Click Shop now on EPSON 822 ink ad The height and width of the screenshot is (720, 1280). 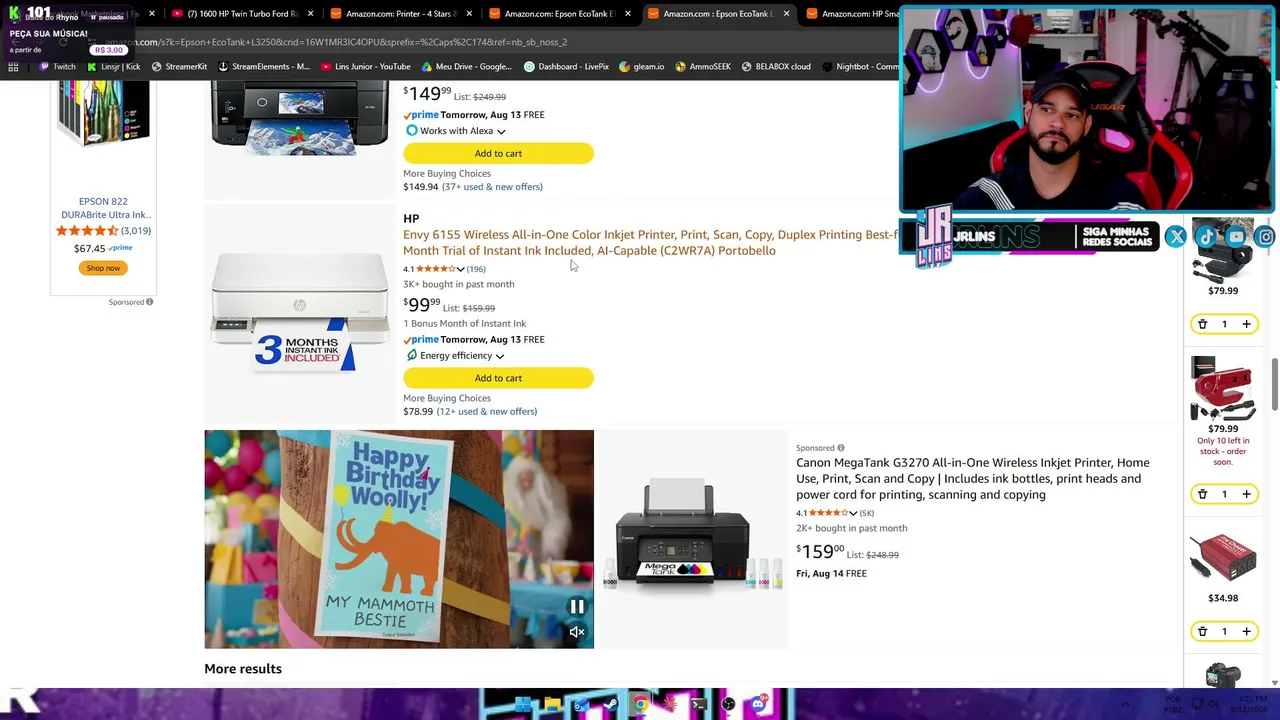pos(103,268)
